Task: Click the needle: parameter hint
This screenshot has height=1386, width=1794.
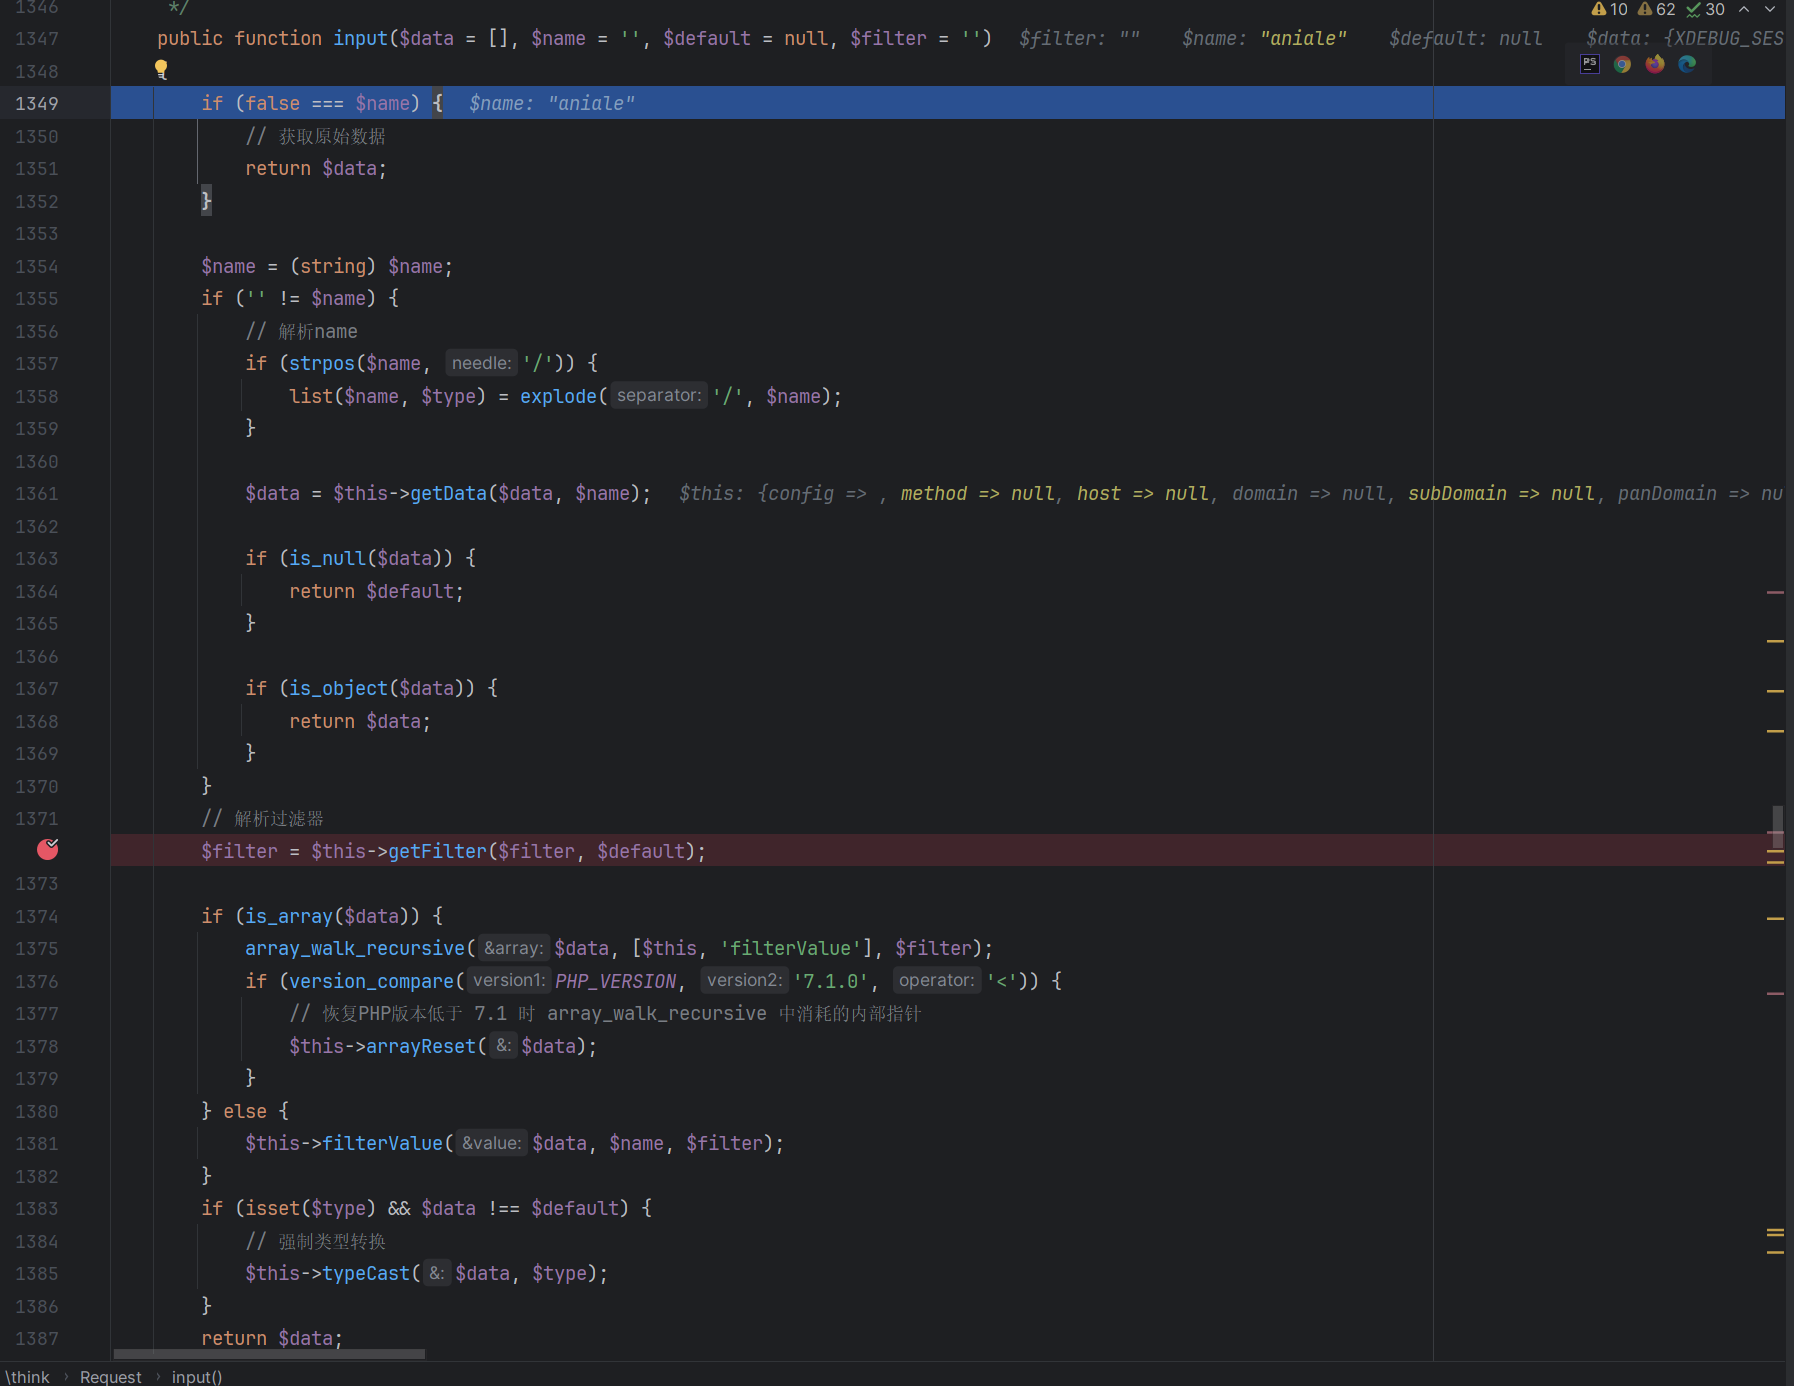Action: click(481, 363)
